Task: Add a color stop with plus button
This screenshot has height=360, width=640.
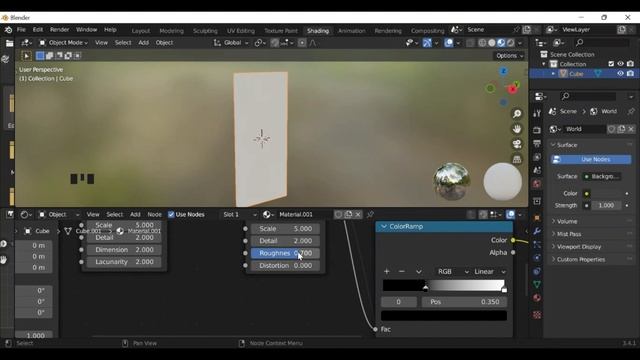Action: (x=387, y=271)
